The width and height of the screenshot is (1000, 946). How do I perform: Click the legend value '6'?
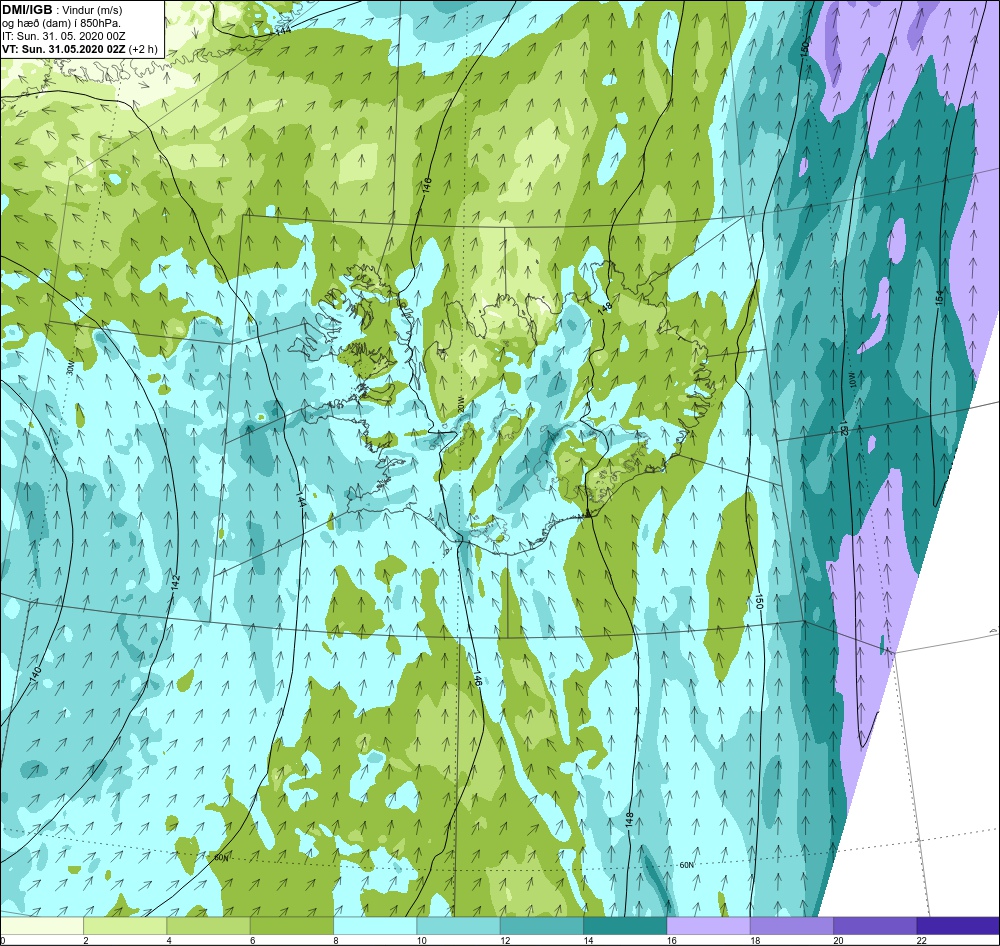tap(253, 940)
